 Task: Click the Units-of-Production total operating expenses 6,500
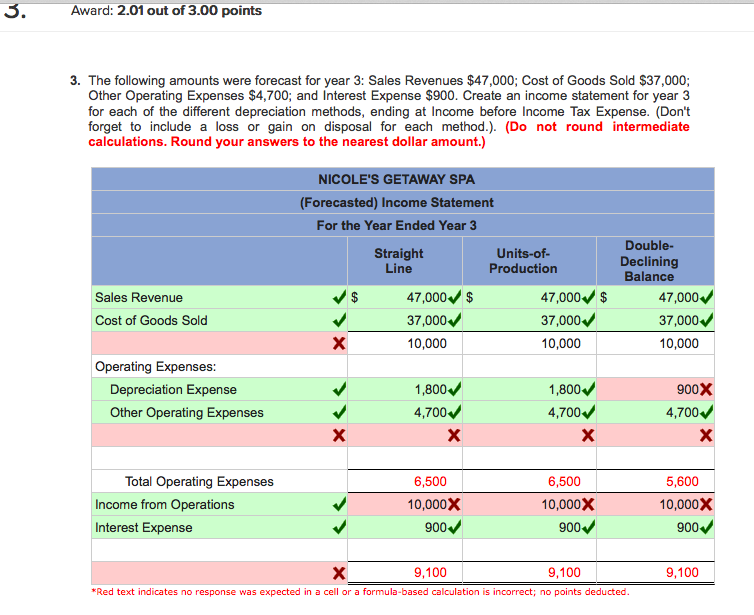[564, 481]
